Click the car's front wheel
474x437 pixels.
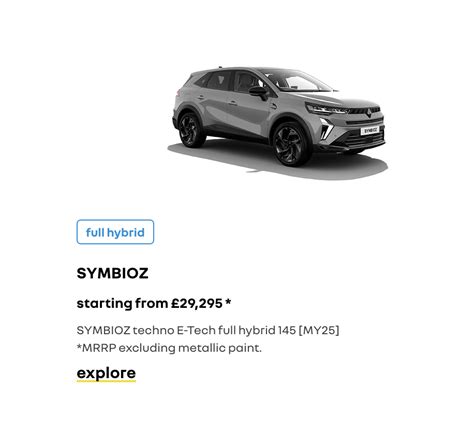click(290, 144)
